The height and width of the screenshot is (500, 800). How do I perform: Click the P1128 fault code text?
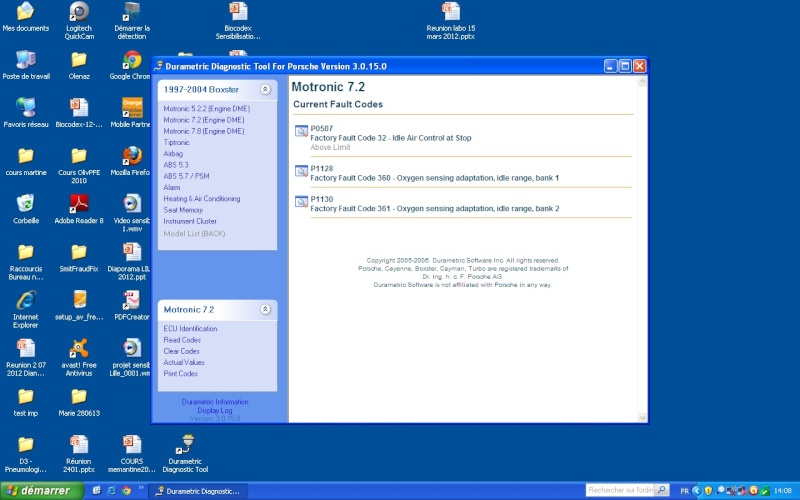point(321,168)
